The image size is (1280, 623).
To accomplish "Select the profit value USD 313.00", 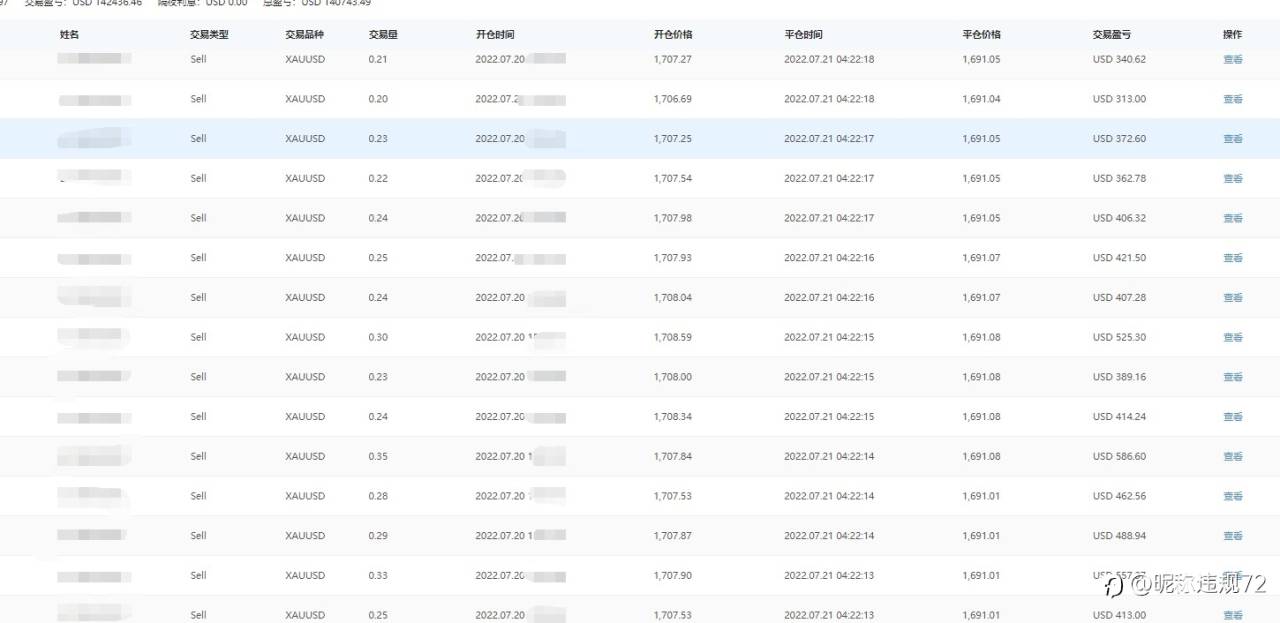I will (1119, 99).
